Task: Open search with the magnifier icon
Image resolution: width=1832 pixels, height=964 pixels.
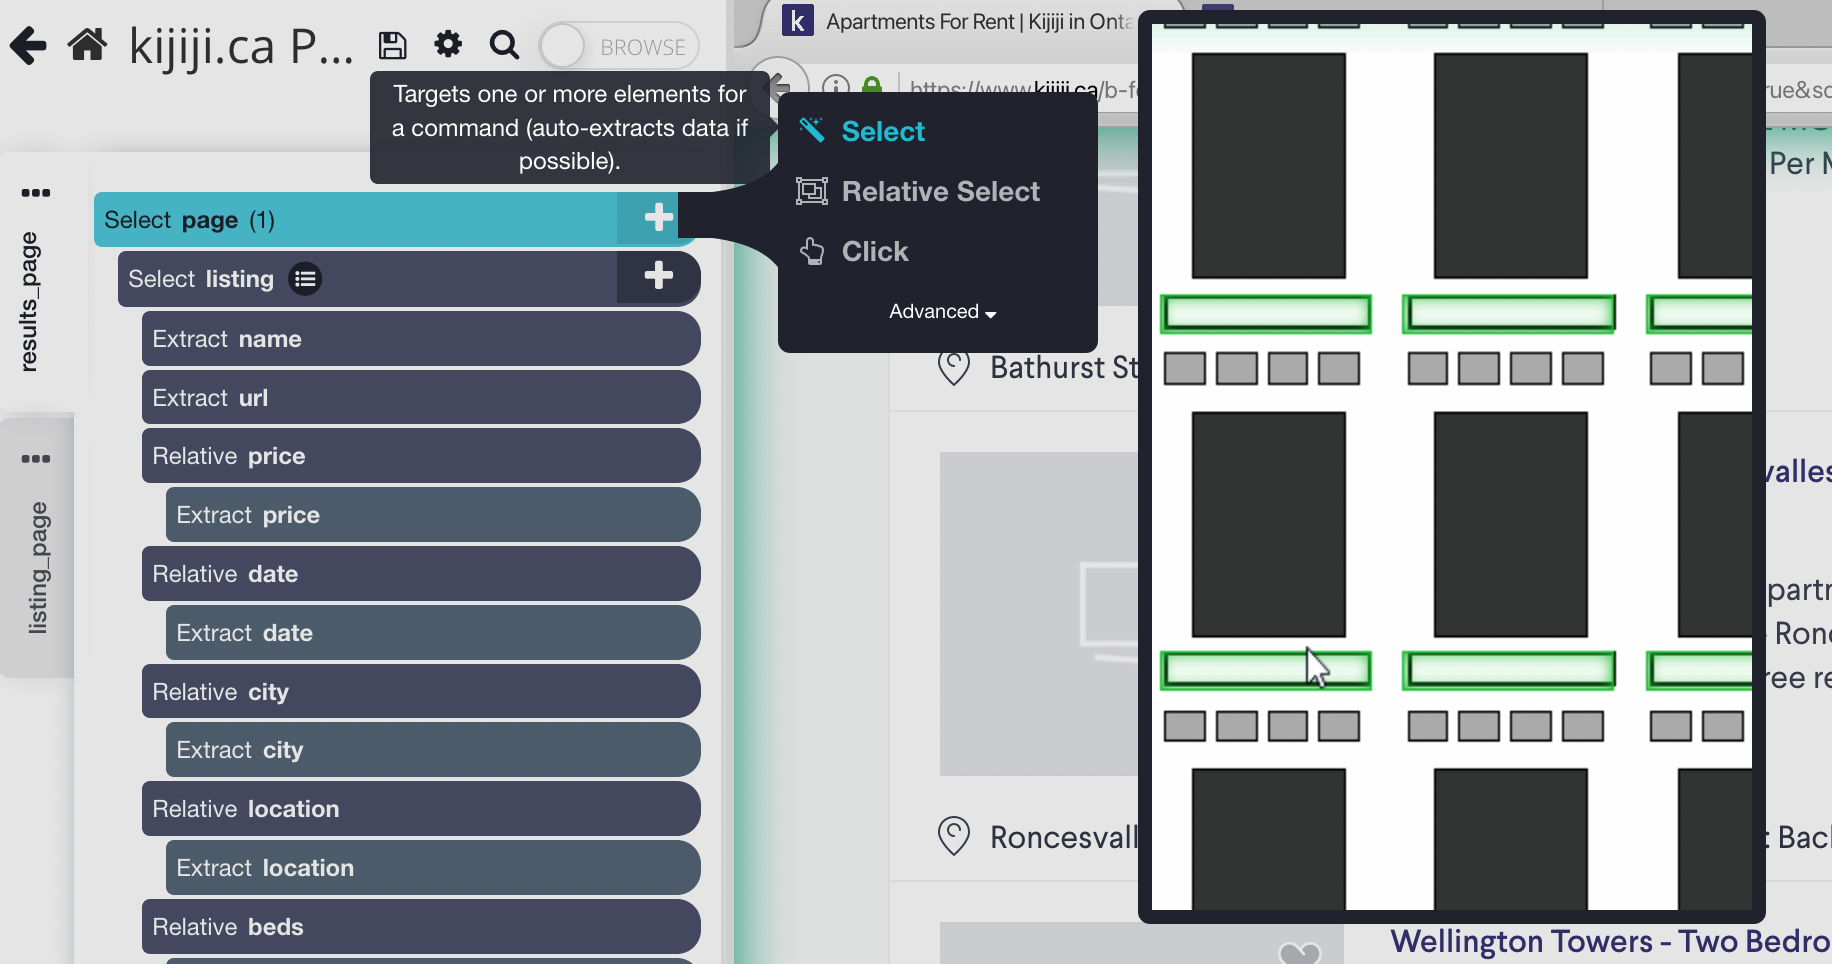Action: pyautogui.click(x=504, y=45)
